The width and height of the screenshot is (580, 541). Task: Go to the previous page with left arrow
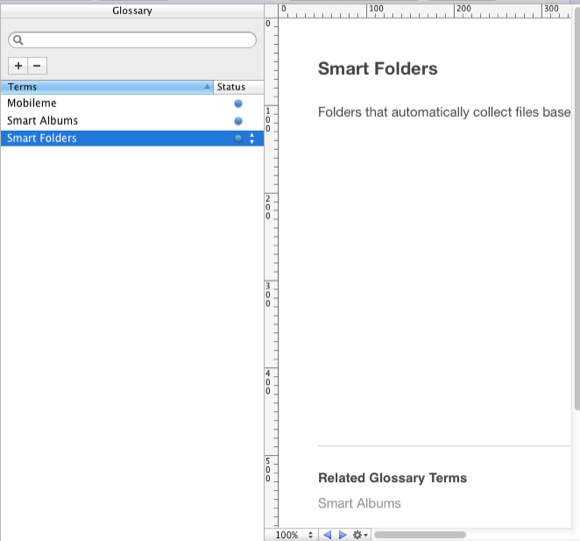click(327, 535)
